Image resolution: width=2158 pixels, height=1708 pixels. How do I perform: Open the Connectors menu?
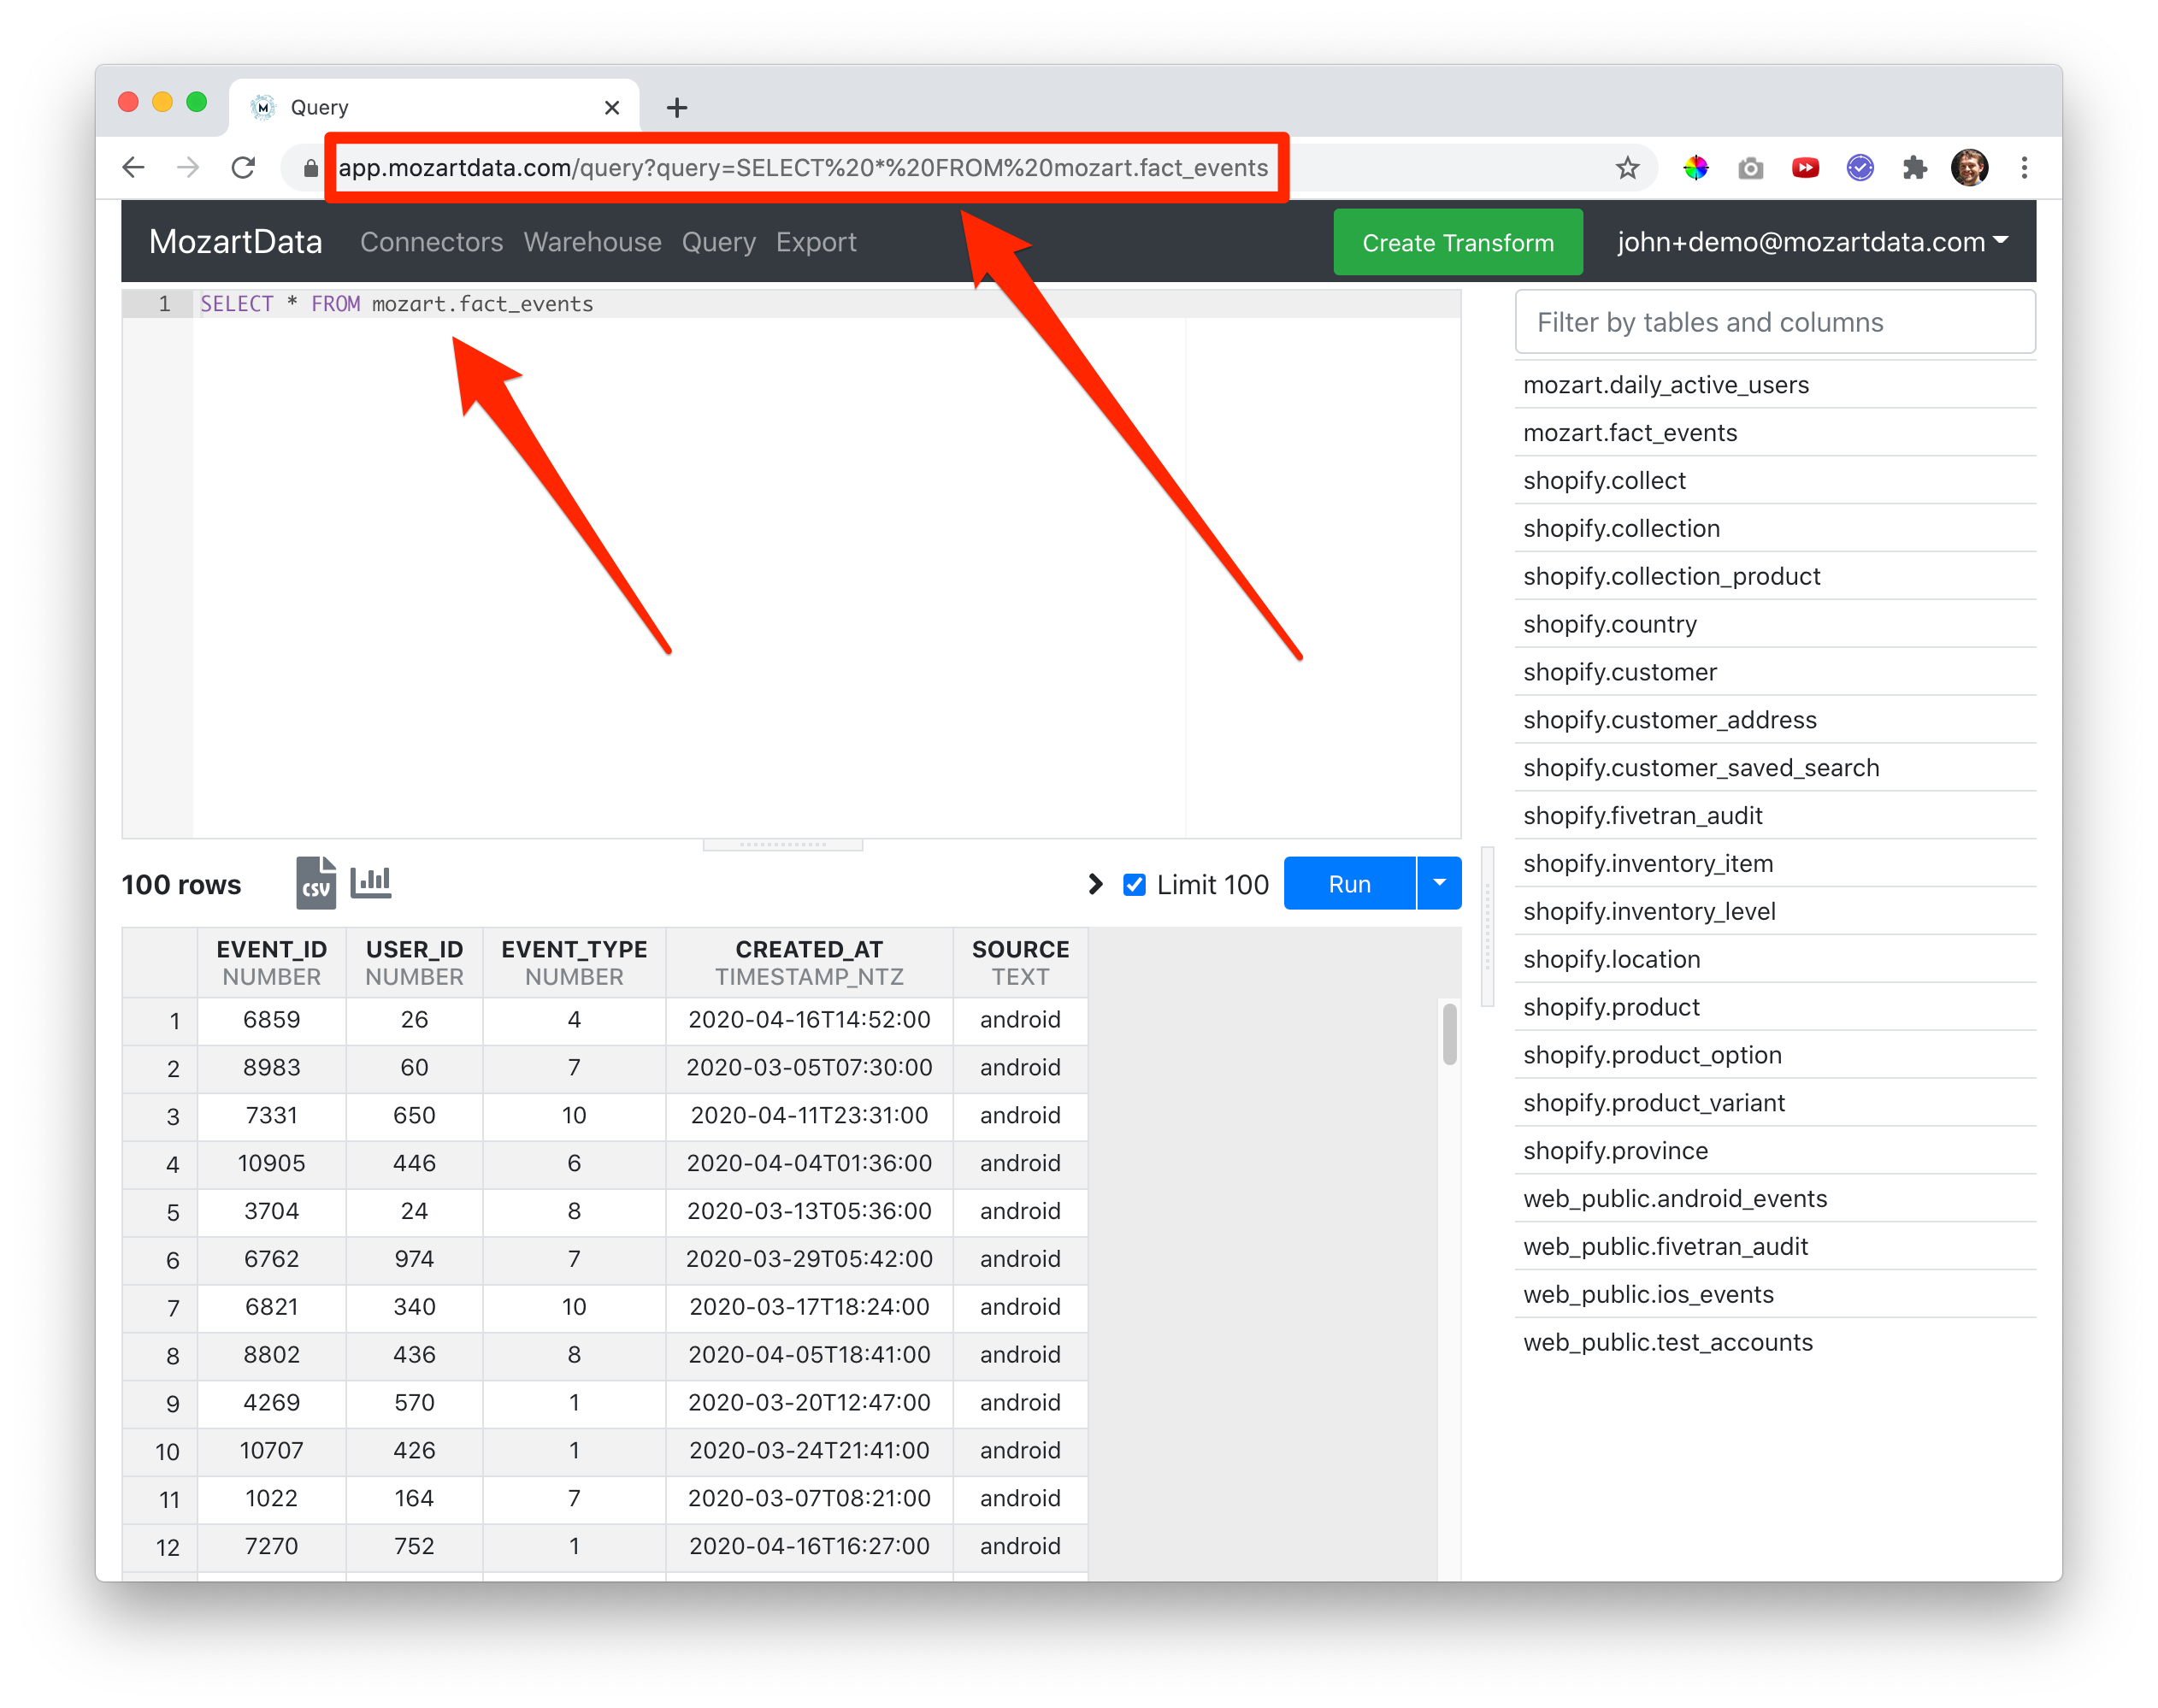(431, 242)
